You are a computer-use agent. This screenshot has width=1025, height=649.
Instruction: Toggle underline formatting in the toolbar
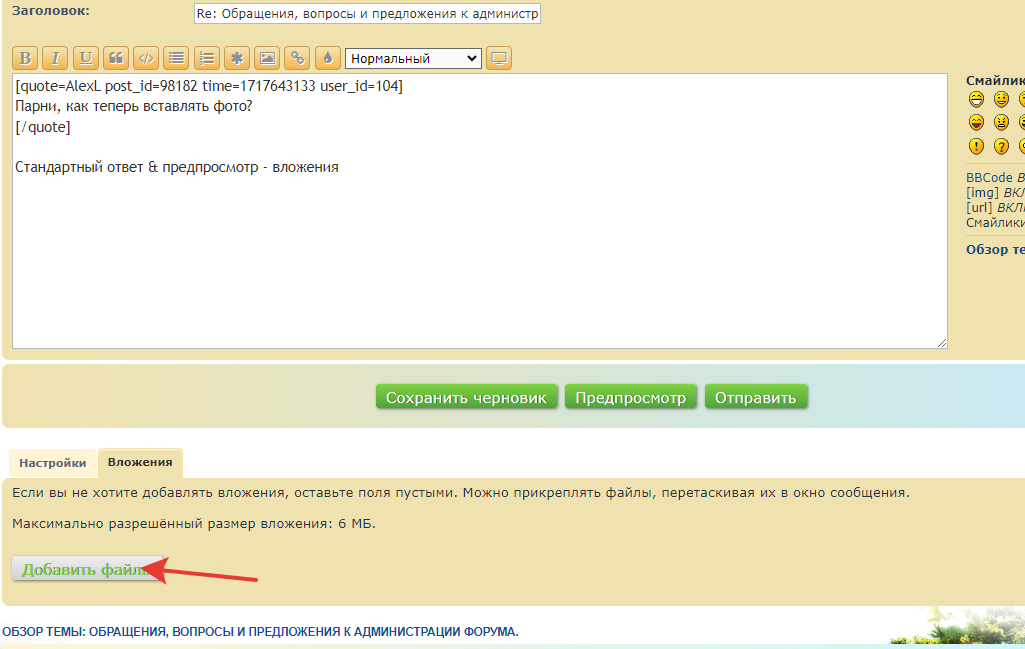[x=86, y=58]
